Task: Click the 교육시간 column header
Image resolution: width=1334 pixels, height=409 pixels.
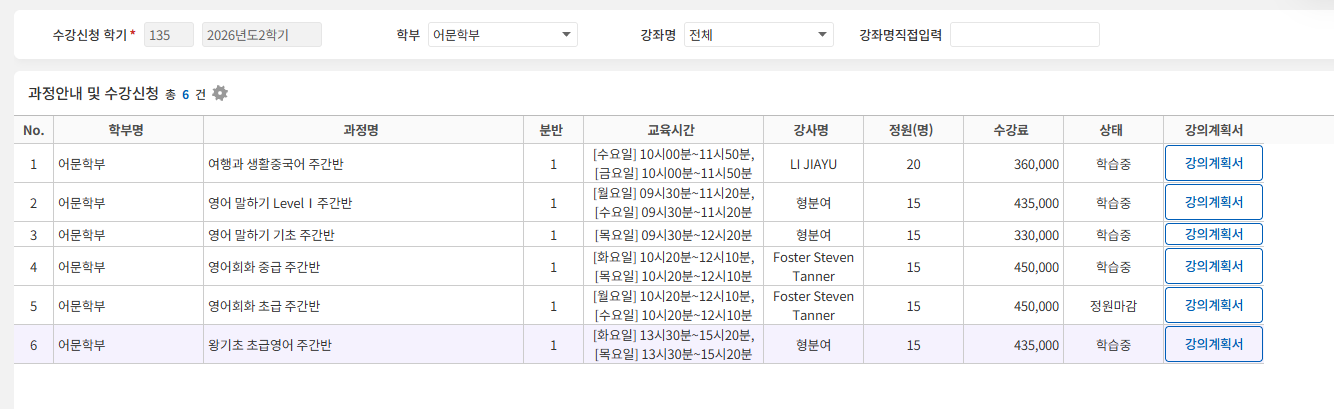Action: click(673, 130)
